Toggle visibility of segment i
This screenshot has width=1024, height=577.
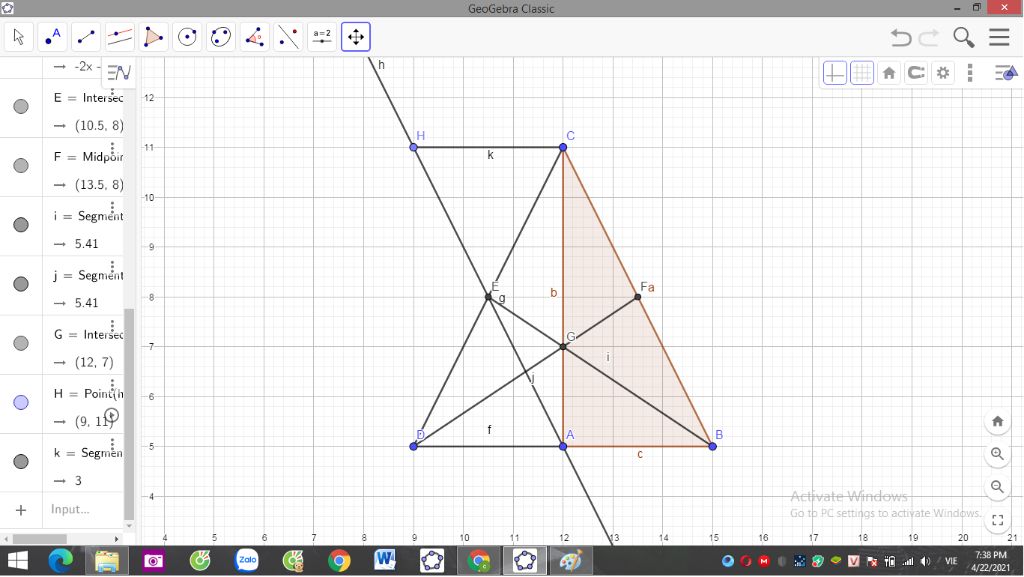click(x=21, y=225)
